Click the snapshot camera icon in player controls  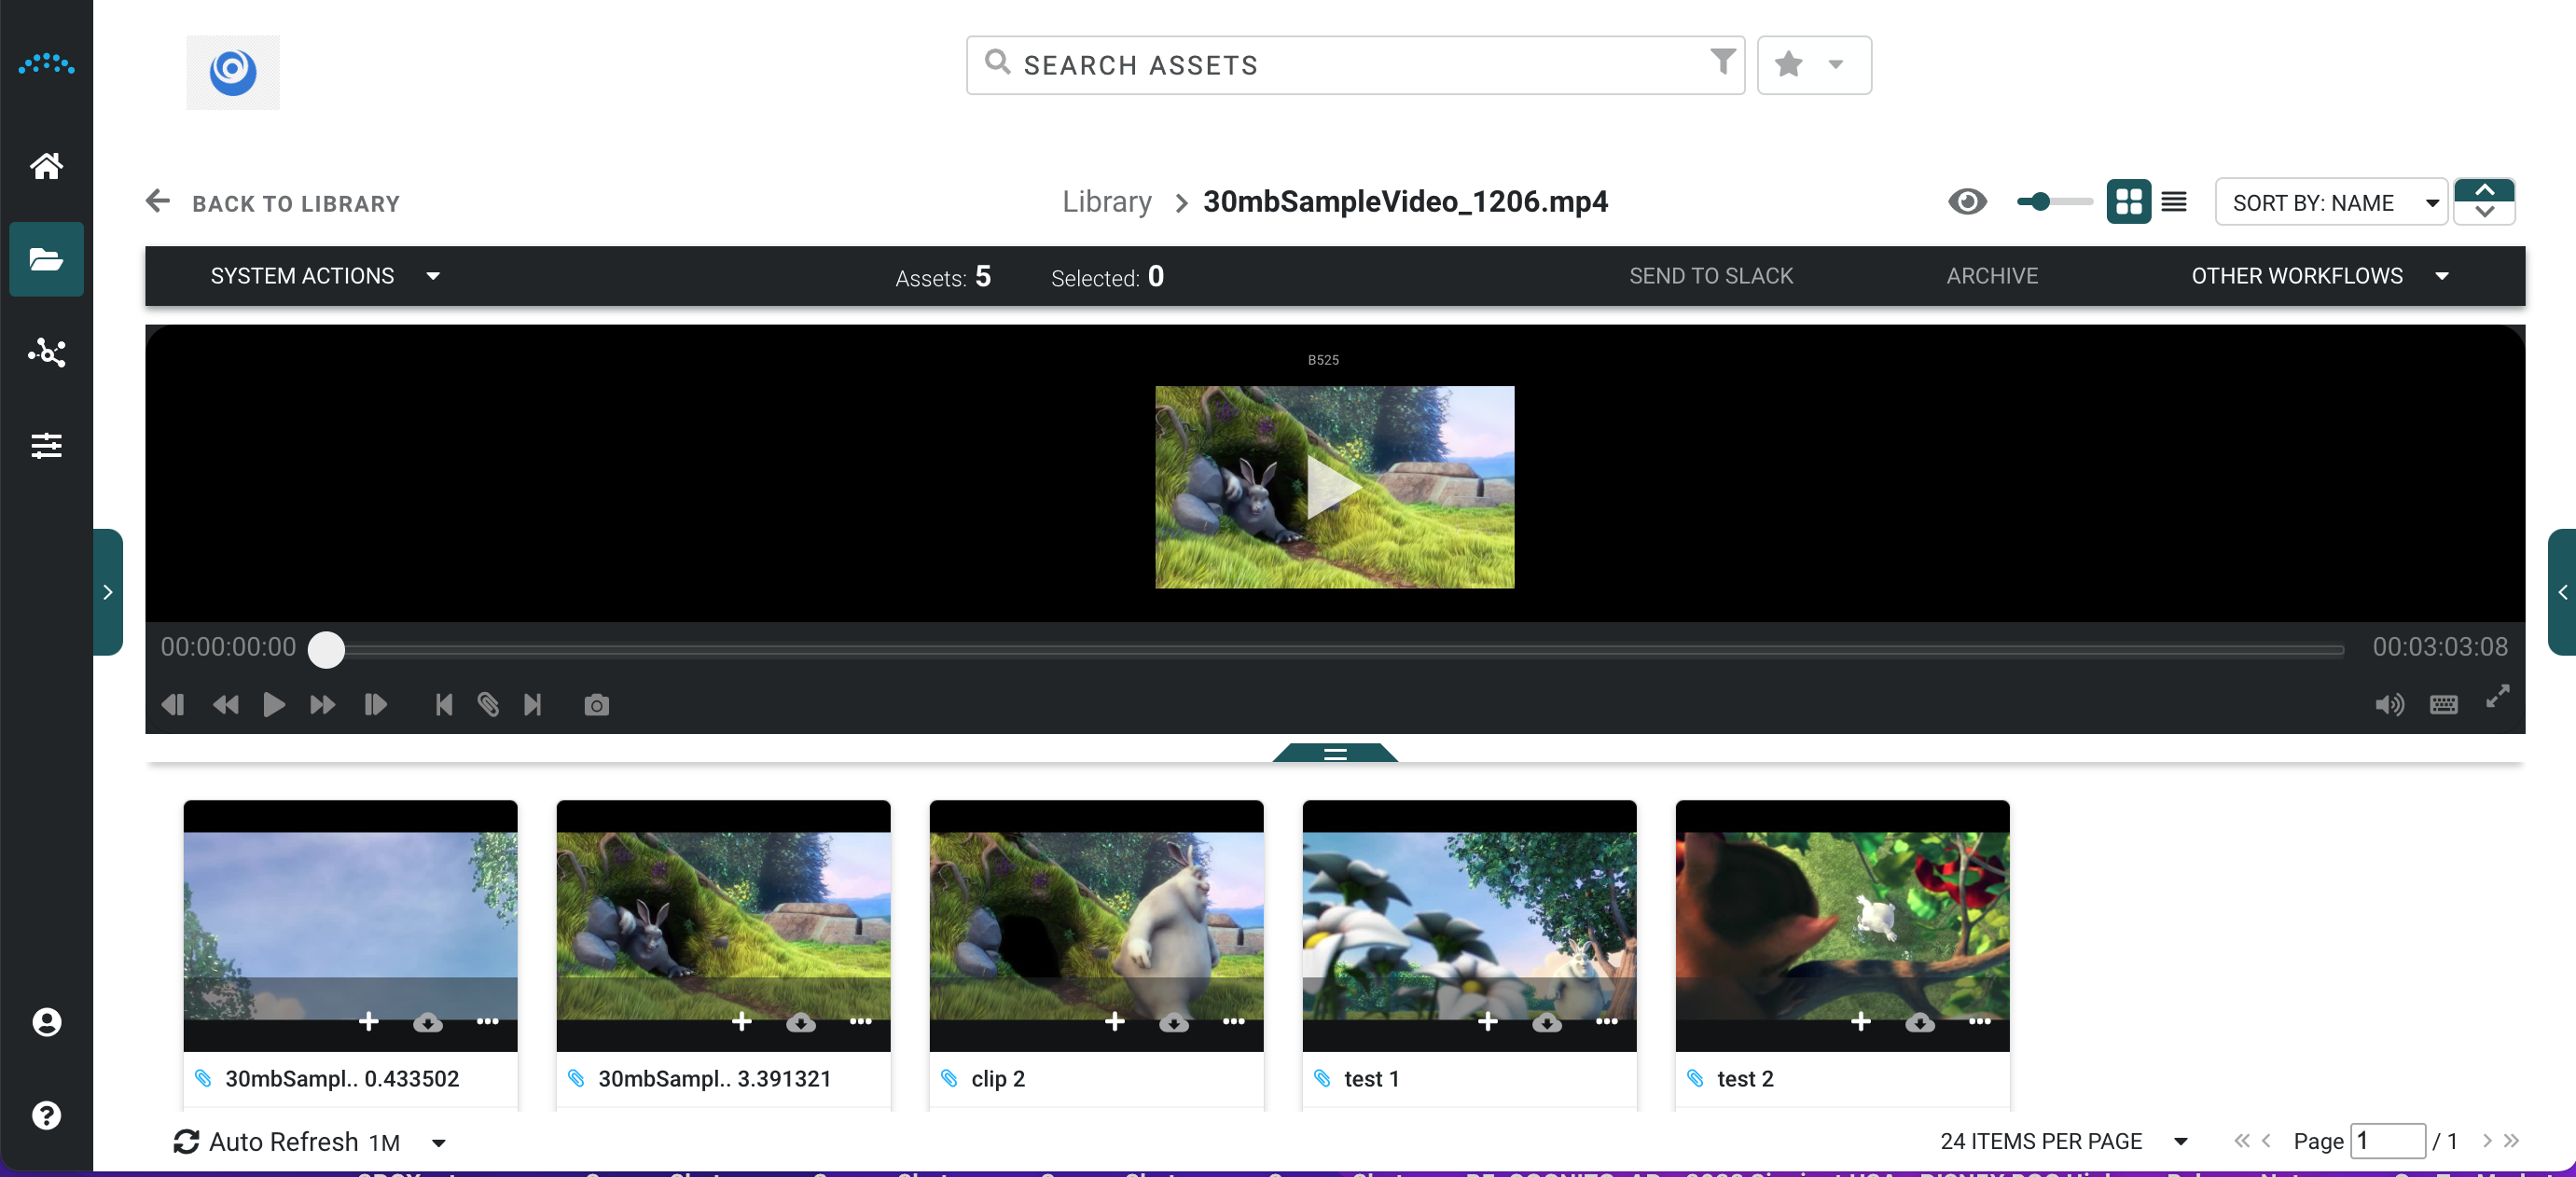(596, 705)
